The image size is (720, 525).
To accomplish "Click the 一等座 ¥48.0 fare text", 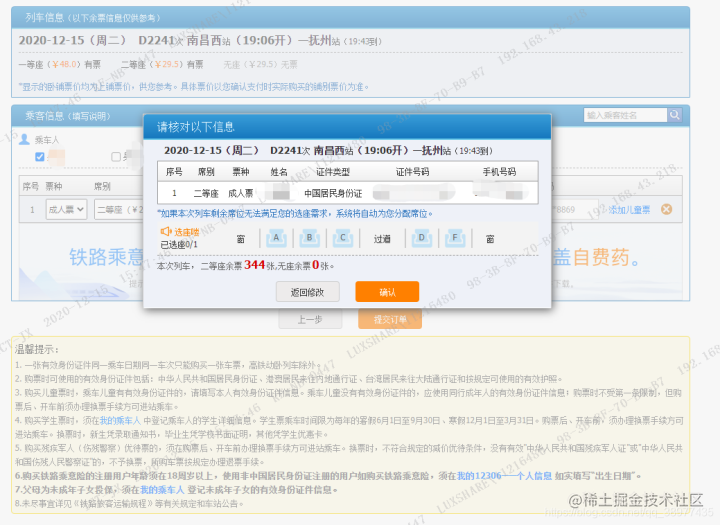I will [59, 64].
